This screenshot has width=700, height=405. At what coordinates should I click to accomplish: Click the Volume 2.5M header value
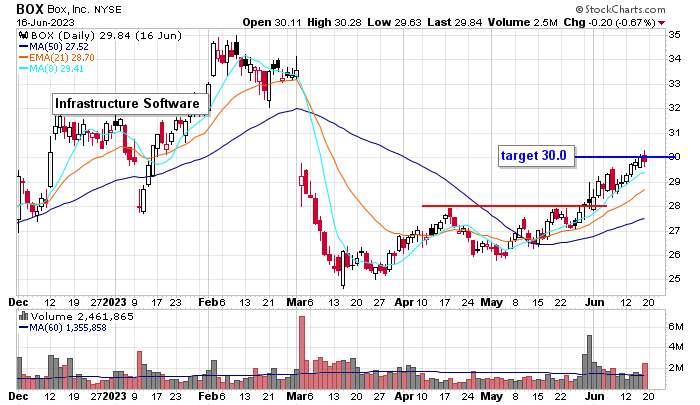tap(523, 22)
